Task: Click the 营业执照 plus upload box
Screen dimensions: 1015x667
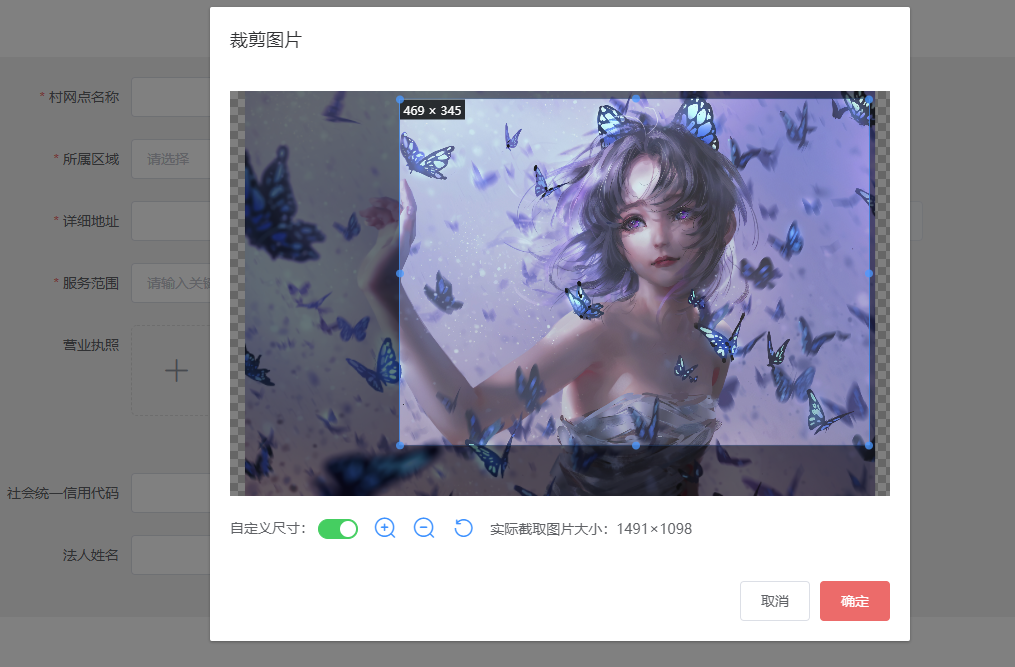Action: coord(171,370)
